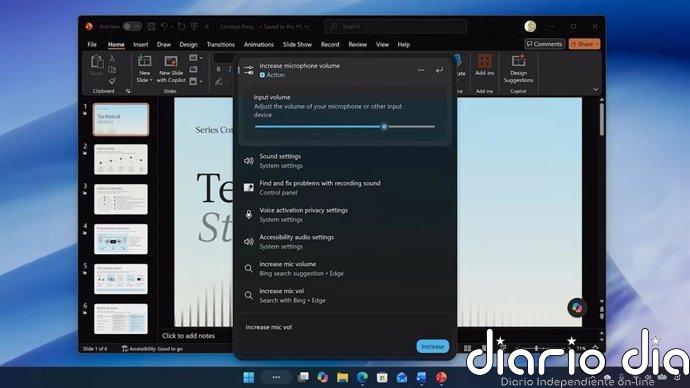Open the slide Layout dropdown

coord(196,58)
